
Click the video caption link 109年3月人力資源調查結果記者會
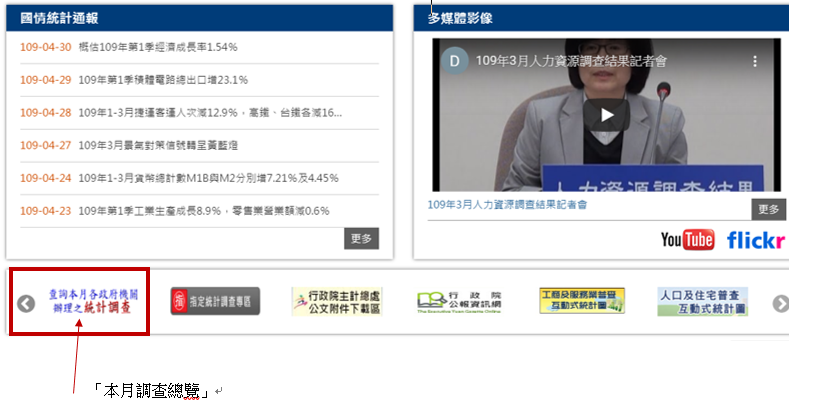pyautogui.click(x=507, y=205)
